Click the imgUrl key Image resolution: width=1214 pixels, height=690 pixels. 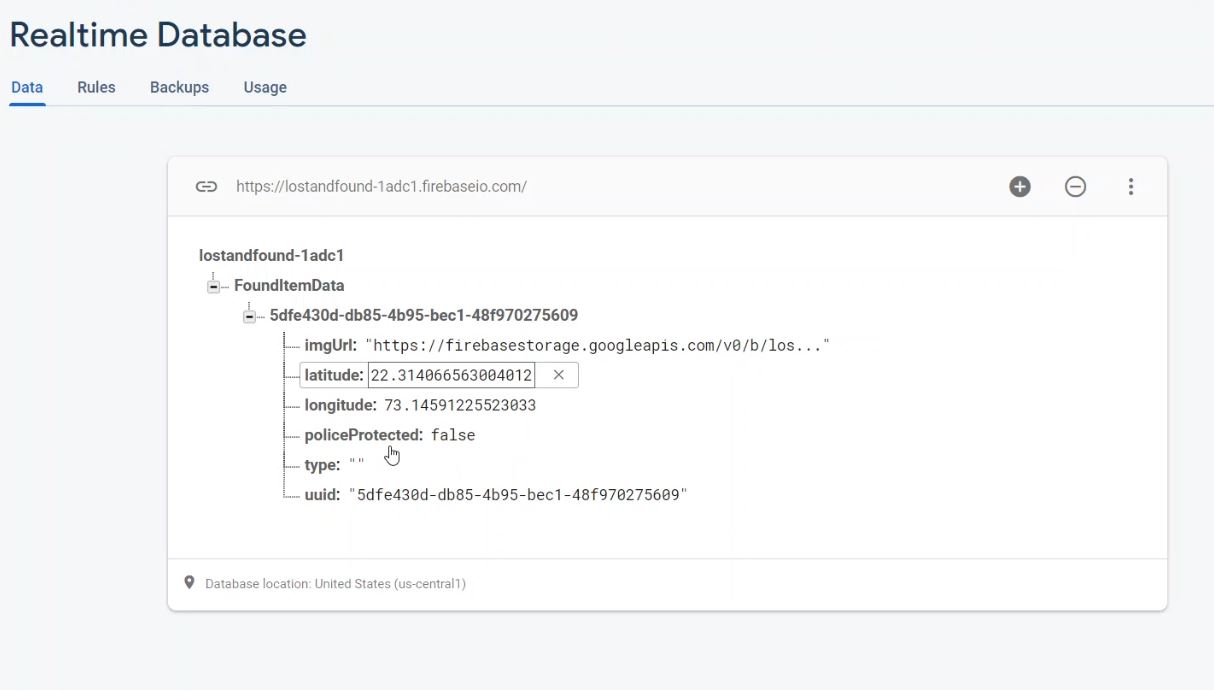coord(331,345)
